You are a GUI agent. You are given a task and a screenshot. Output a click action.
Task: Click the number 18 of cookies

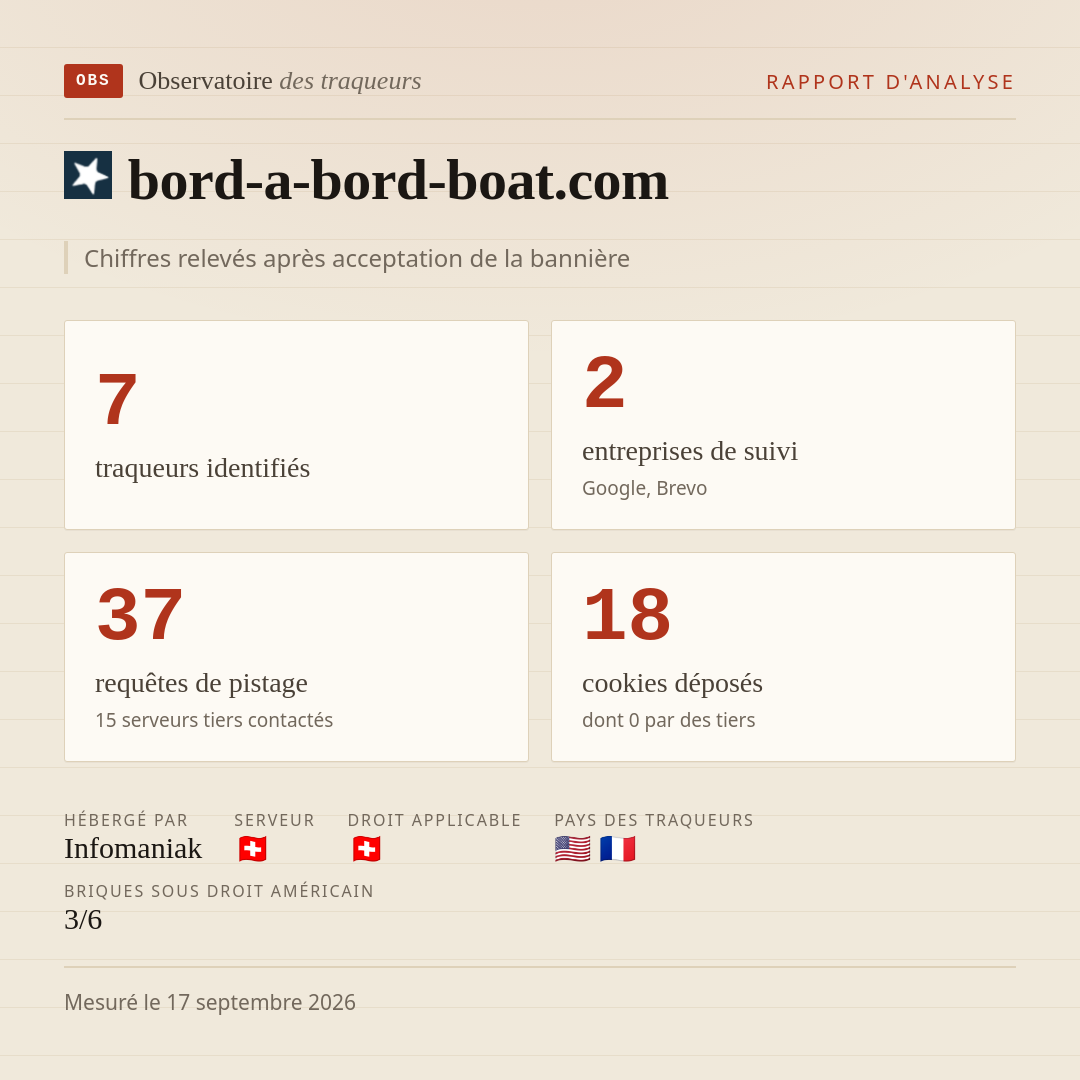tap(627, 615)
